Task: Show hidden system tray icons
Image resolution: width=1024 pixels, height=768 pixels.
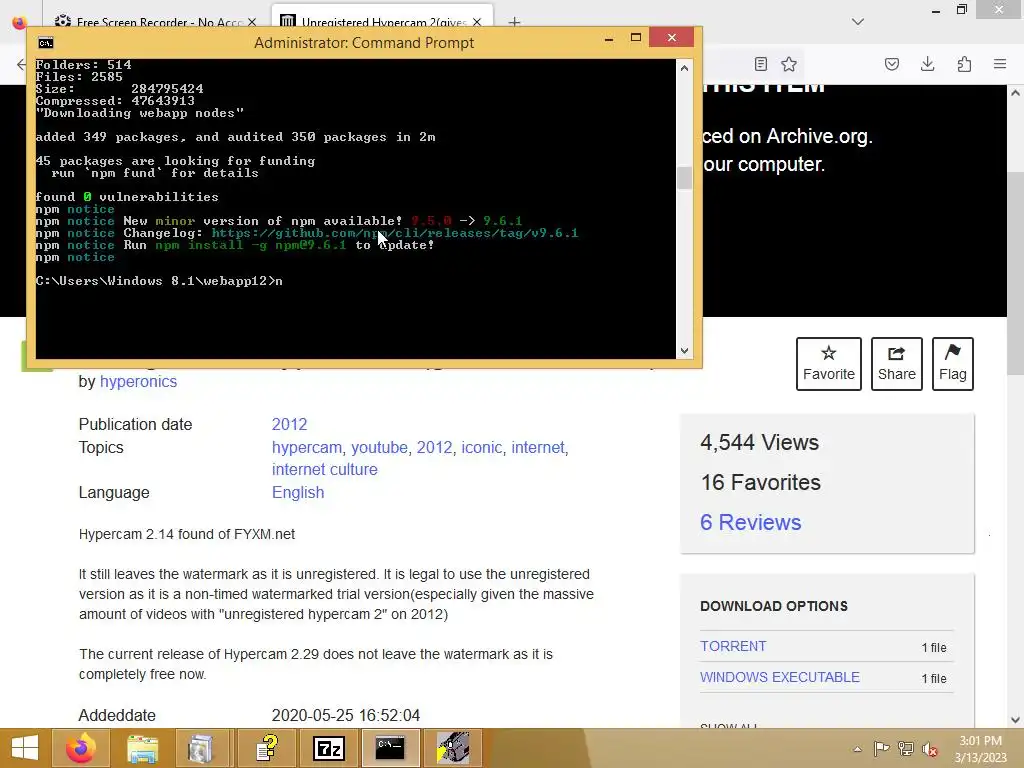Action: 857,749
